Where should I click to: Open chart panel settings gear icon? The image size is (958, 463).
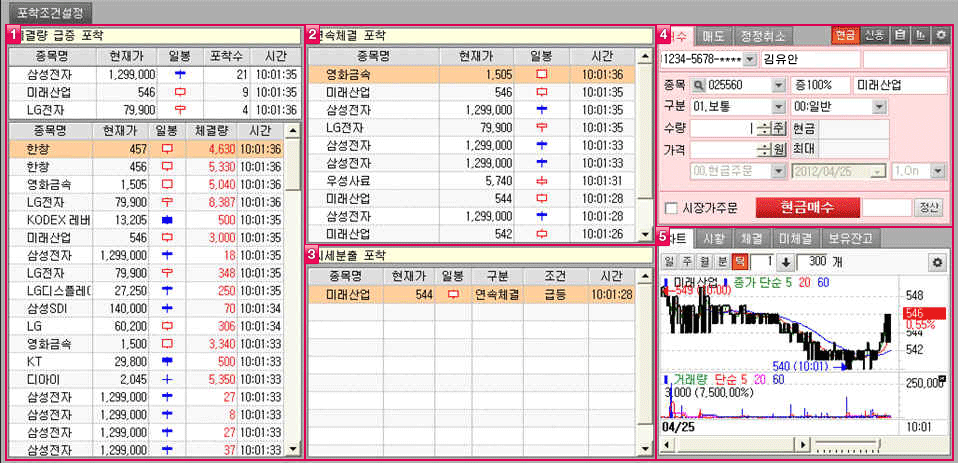click(936, 263)
